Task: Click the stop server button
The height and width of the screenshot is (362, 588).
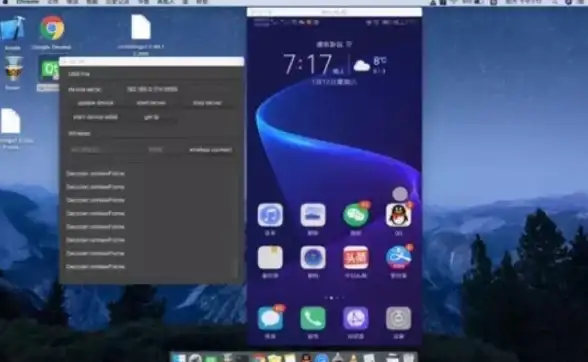Action: coord(207,103)
